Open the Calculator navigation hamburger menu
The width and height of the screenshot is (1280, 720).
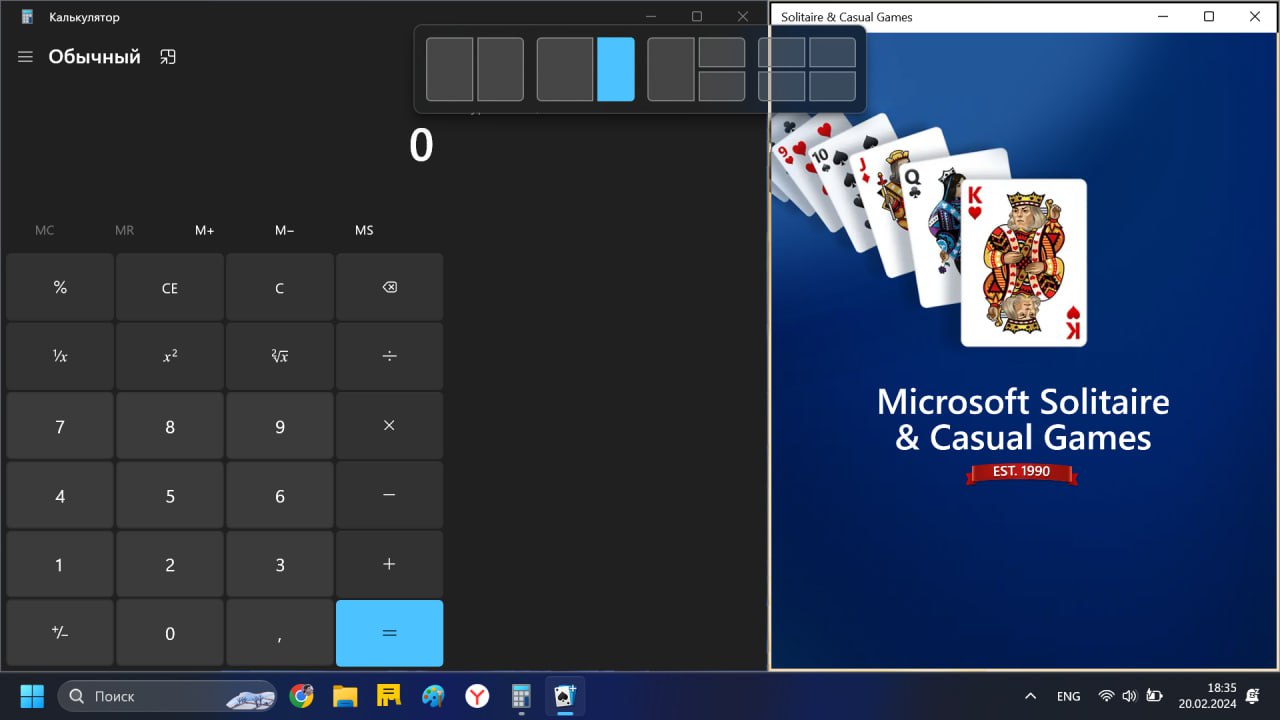25,57
